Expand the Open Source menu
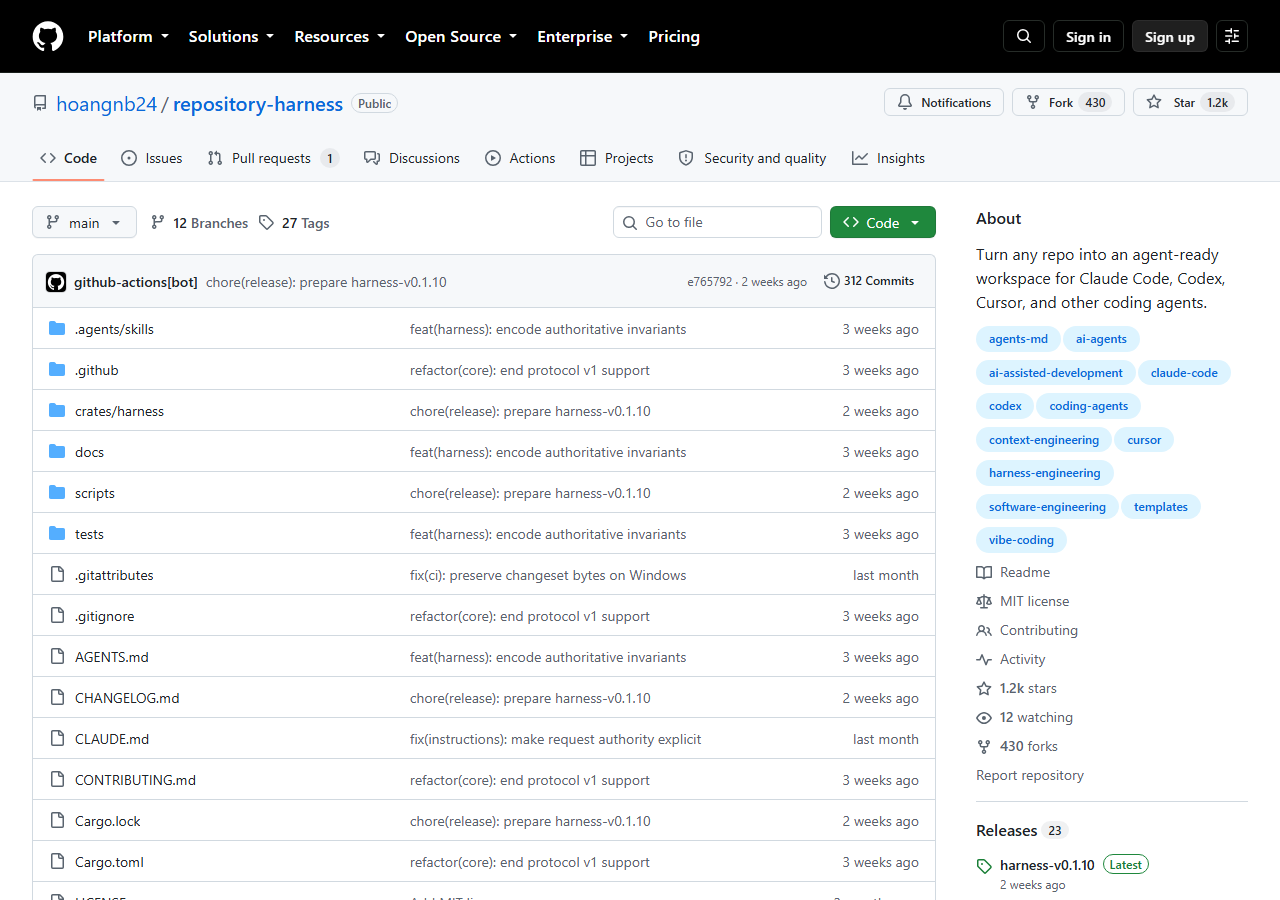Screen dimensions: 1280x900 point(461,37)
